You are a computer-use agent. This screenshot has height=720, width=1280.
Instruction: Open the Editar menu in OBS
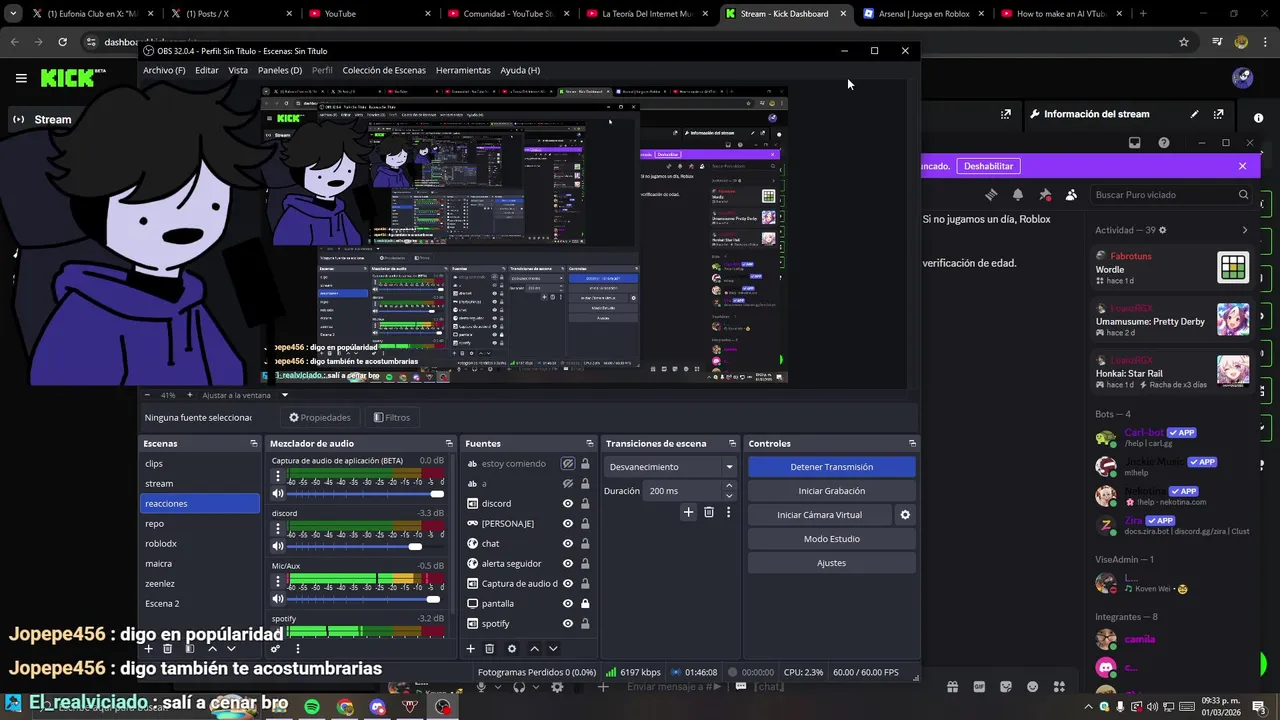(x=207, y=70)
